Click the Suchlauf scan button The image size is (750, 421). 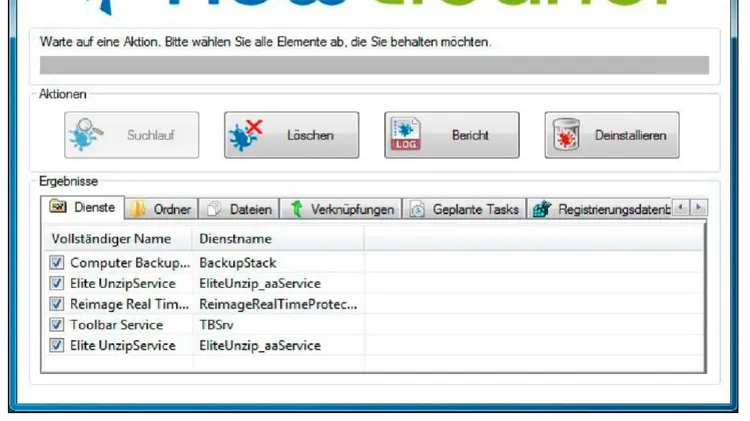tap(132, 135)
